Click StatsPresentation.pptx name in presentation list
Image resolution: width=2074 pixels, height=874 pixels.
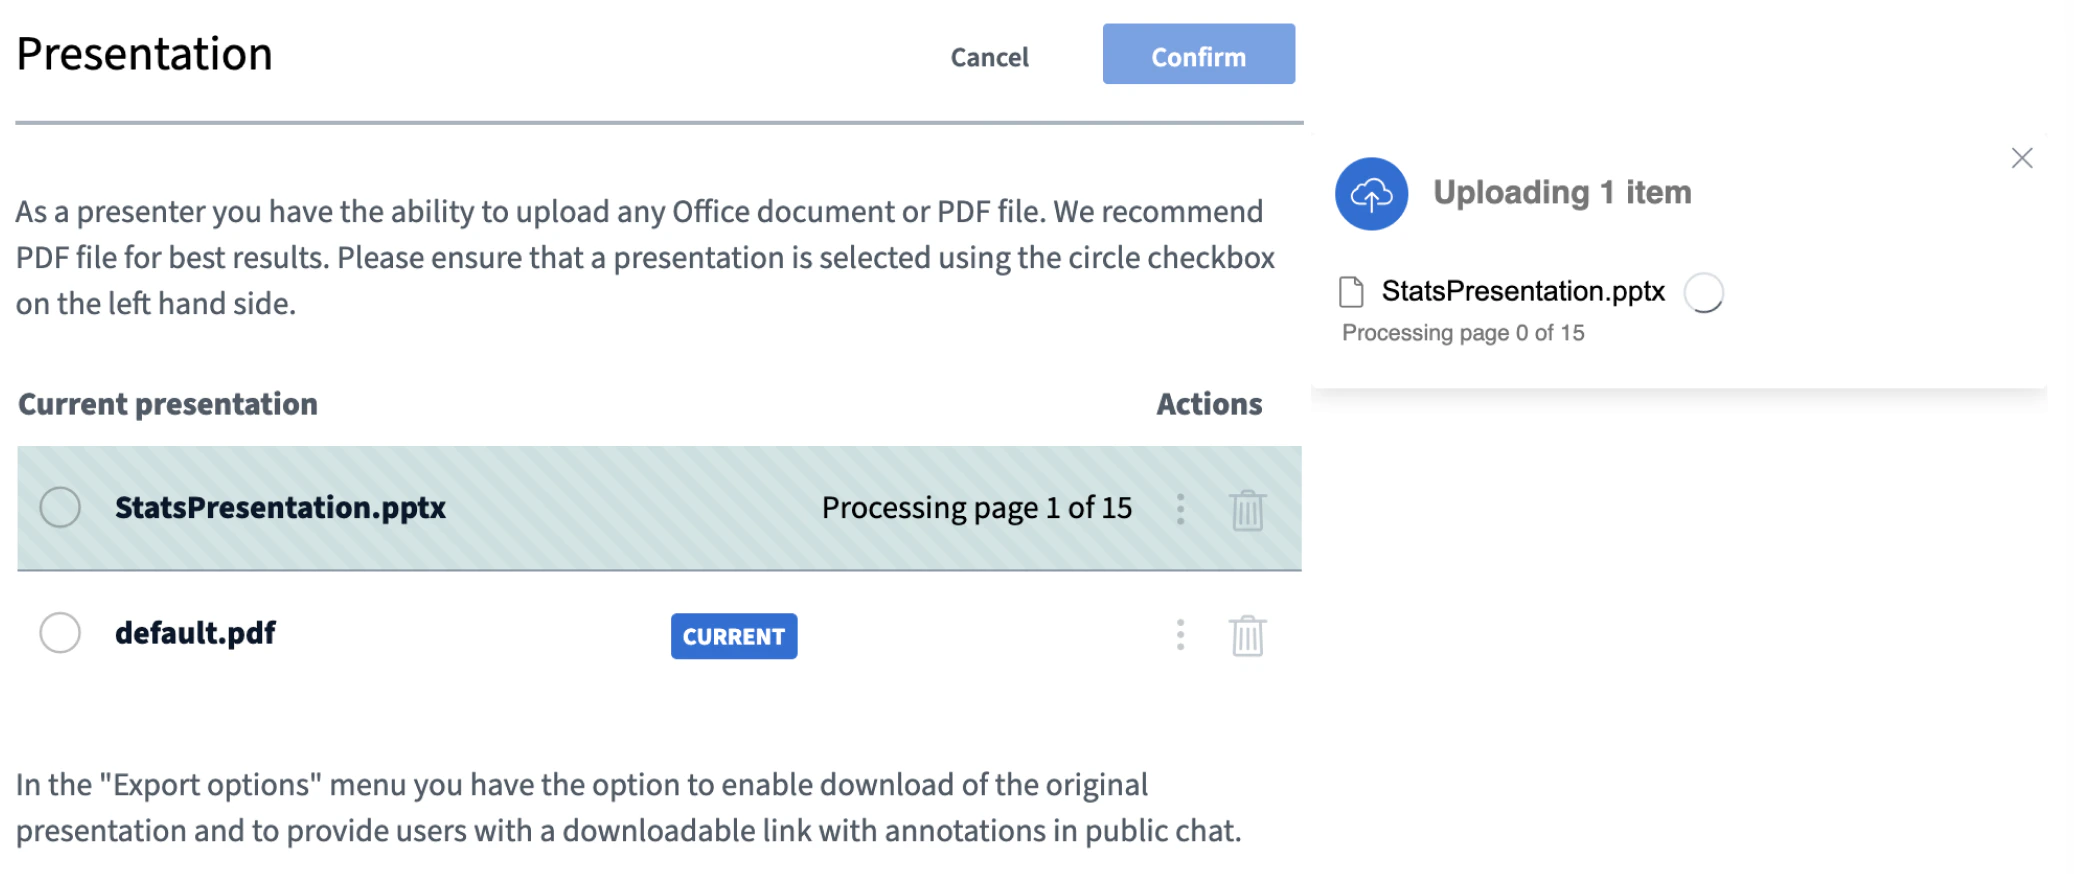[280, 508]
